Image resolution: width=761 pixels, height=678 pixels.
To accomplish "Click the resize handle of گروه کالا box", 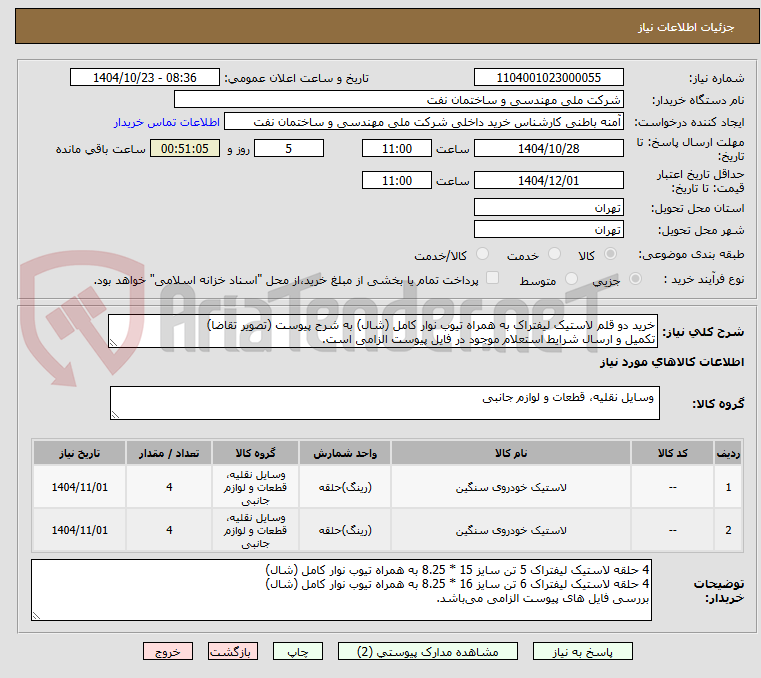I will [115, 414].
